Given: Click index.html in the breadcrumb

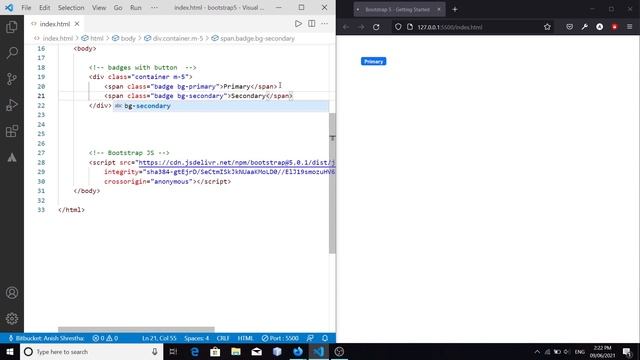Looking at the screenshot, I should click(x=58, y=38).
